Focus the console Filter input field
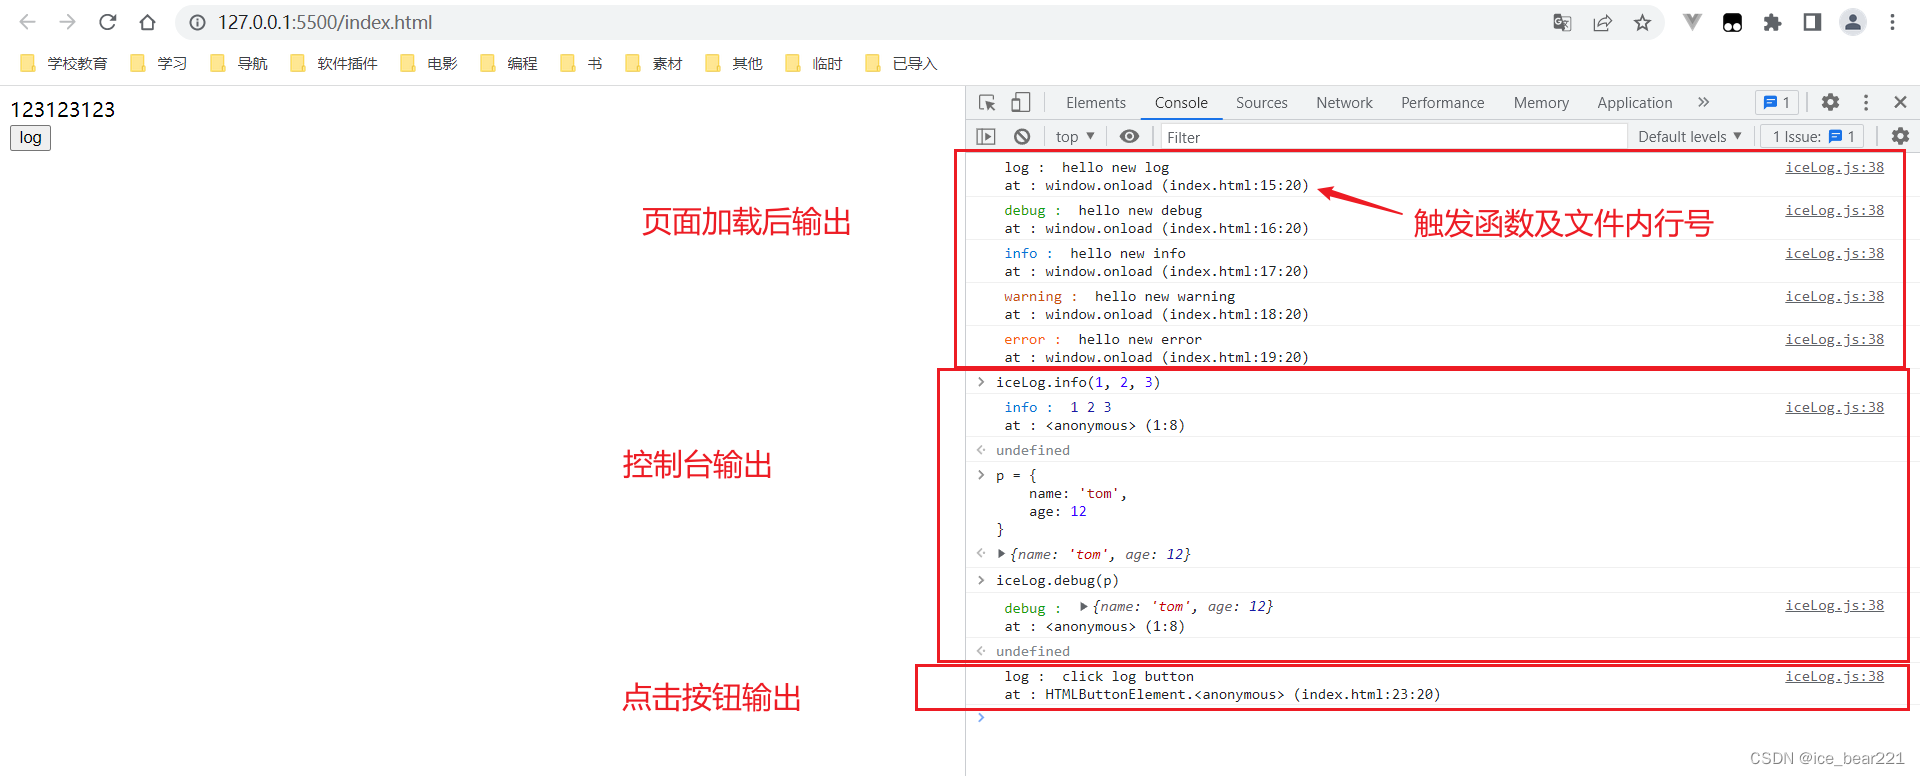This screenshot has width=1920, height=776. pyautogui.click(x=1392, y=137)
